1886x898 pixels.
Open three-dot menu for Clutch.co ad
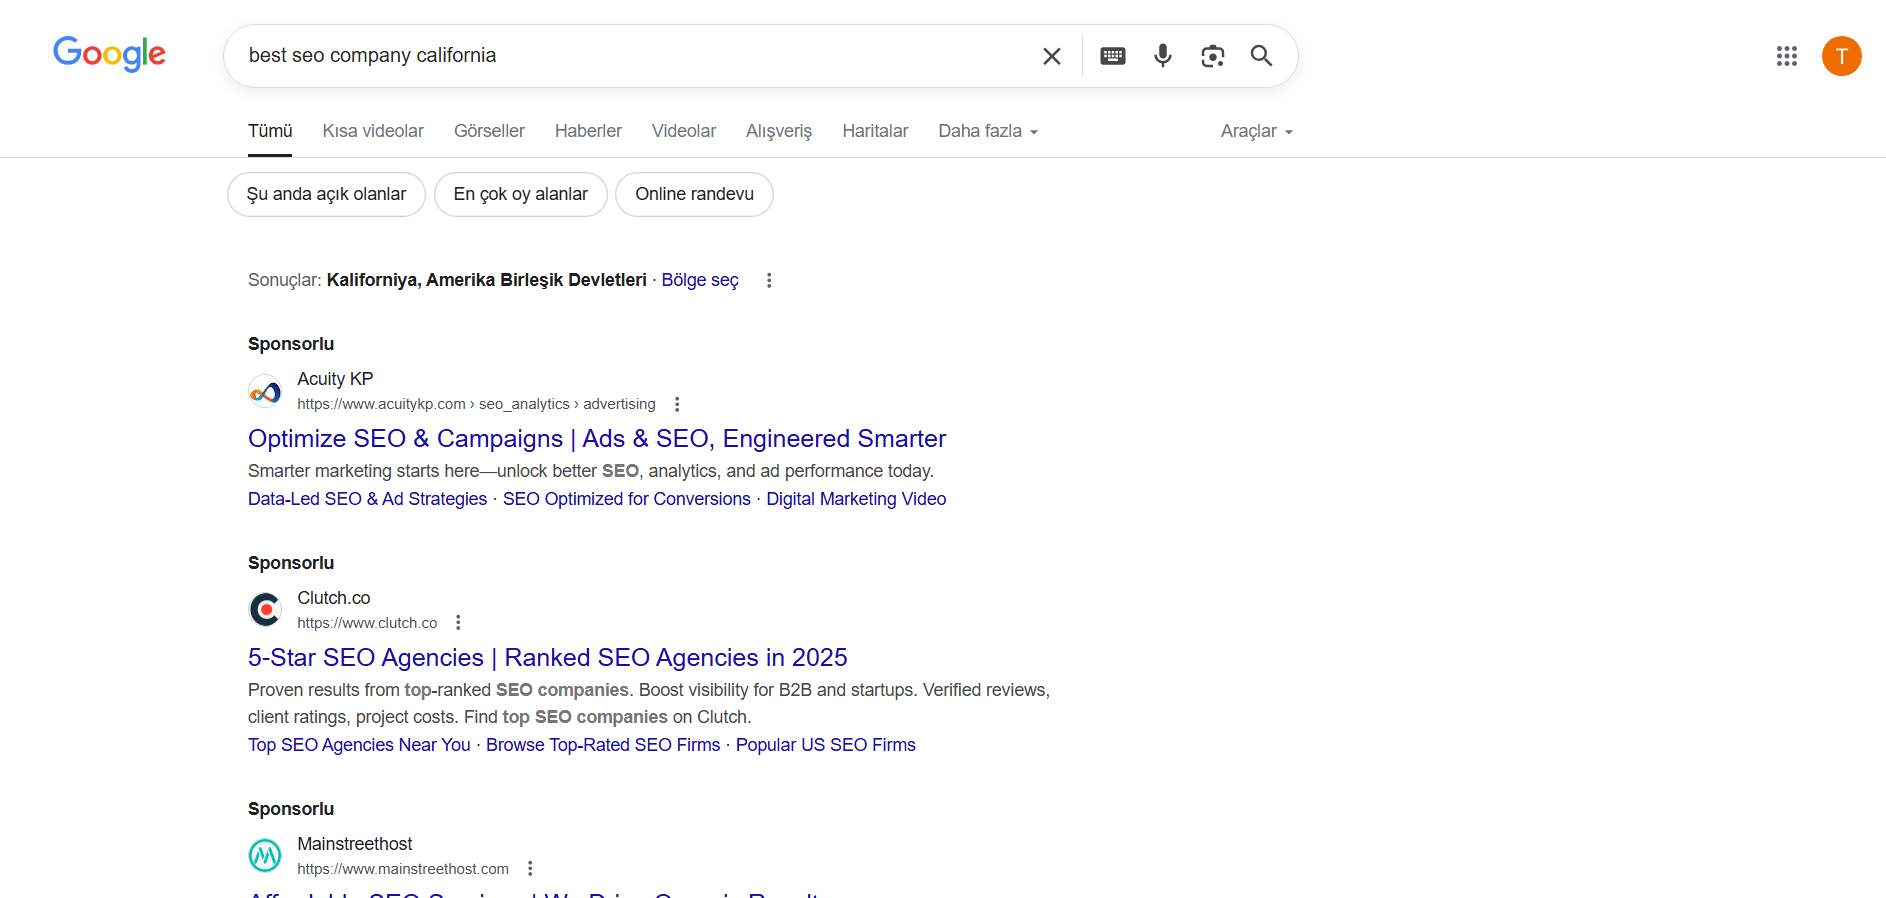458,622
